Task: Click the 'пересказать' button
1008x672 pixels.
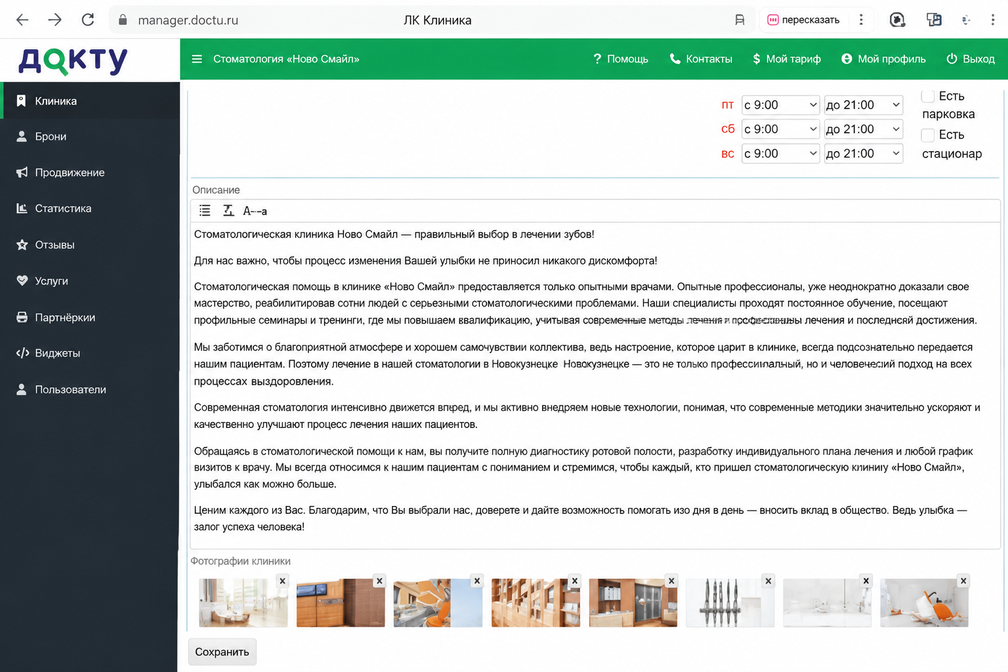Action: pos(804,20)
